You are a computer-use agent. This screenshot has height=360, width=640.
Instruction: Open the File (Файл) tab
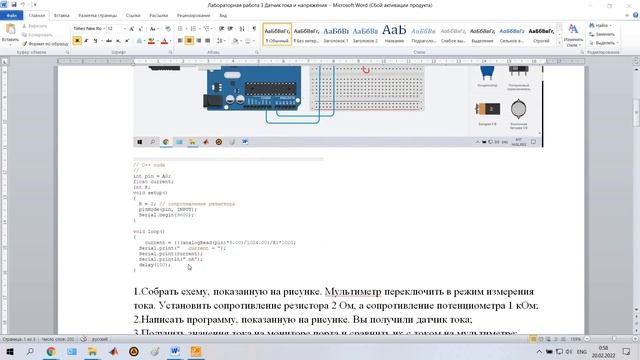pos(11,16)
